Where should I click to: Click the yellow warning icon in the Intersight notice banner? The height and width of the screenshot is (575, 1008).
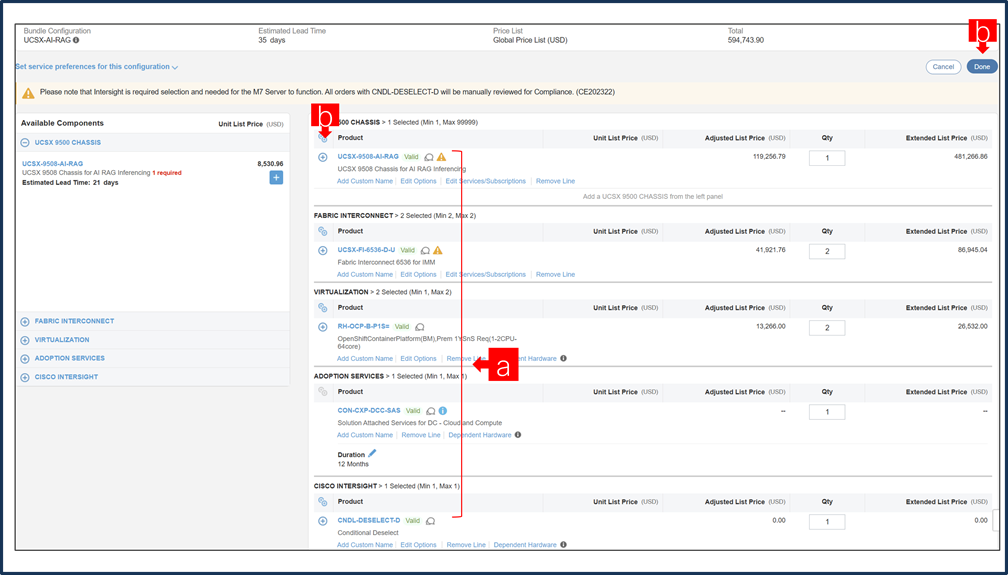tap(28, 93)
